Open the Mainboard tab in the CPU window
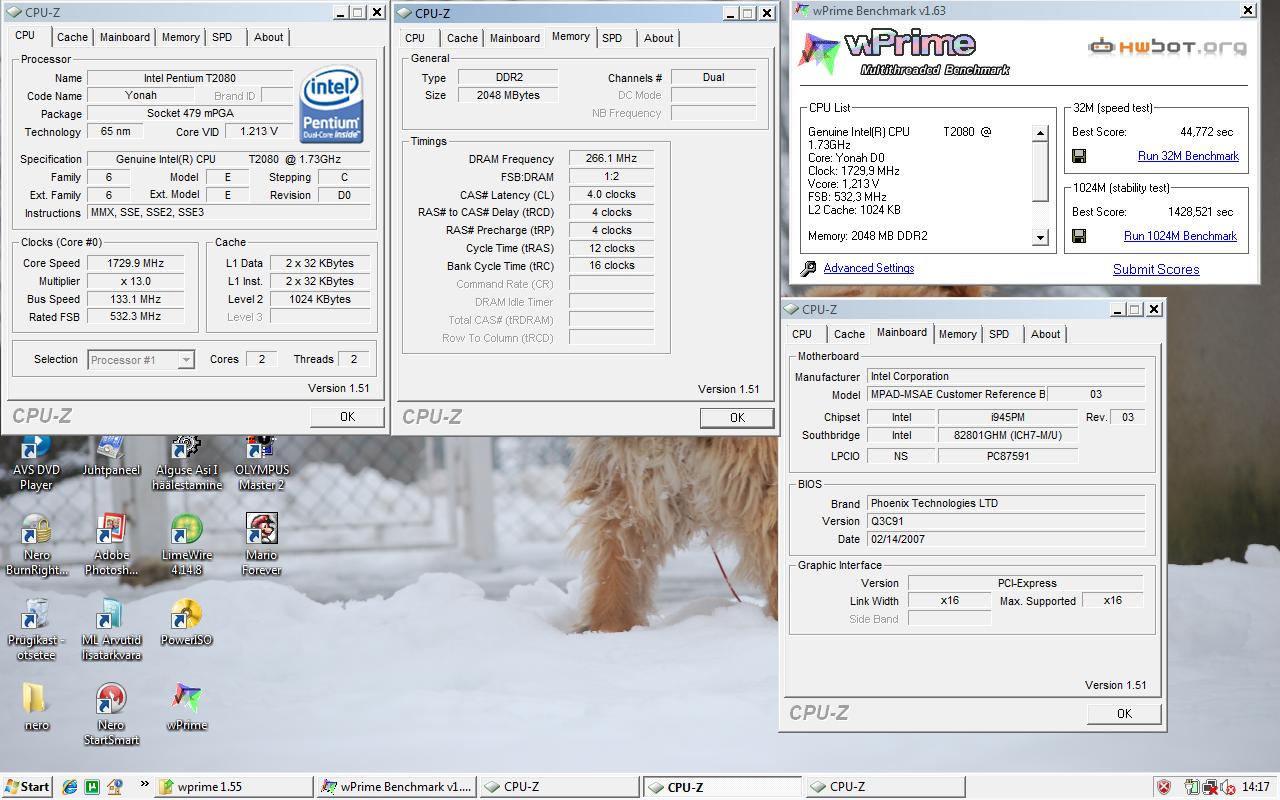Screen dimensions: 1280x800 124,37
